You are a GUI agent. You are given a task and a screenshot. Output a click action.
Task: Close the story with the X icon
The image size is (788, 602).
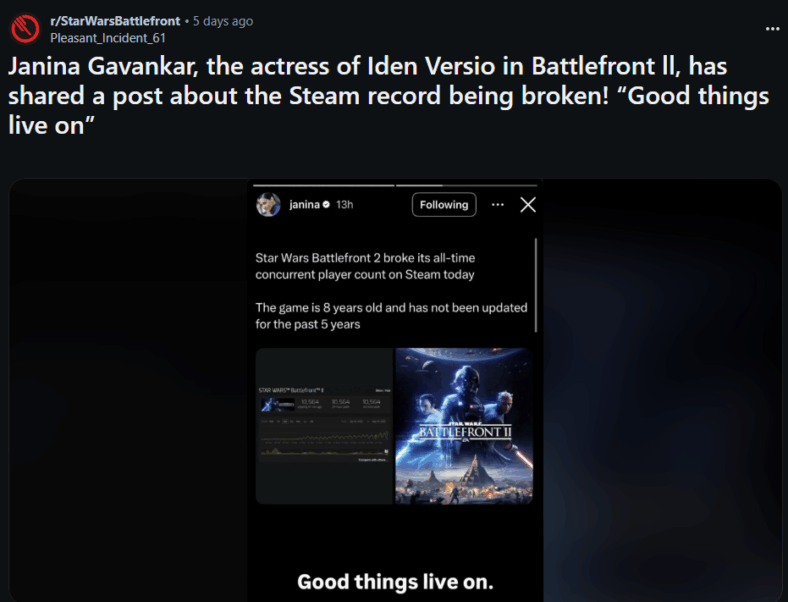pyautogui.click(x=528, y=205)
